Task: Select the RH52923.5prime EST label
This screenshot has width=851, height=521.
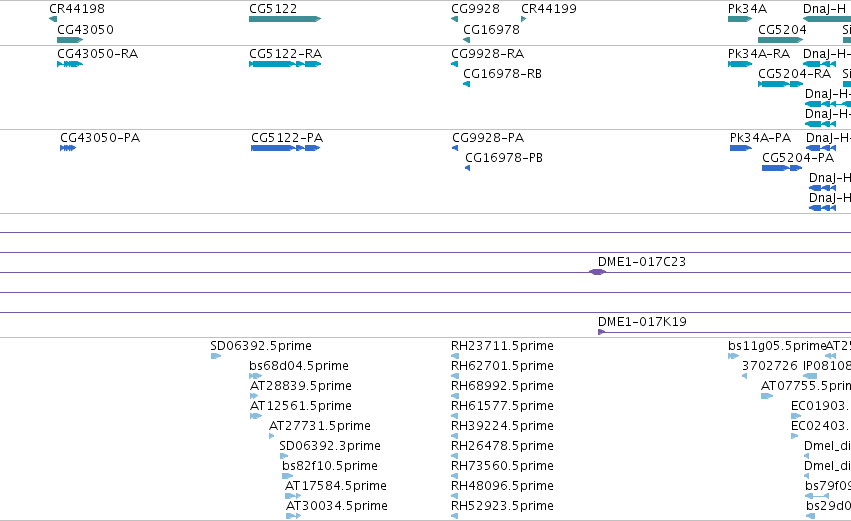Action: pos(503,506)
